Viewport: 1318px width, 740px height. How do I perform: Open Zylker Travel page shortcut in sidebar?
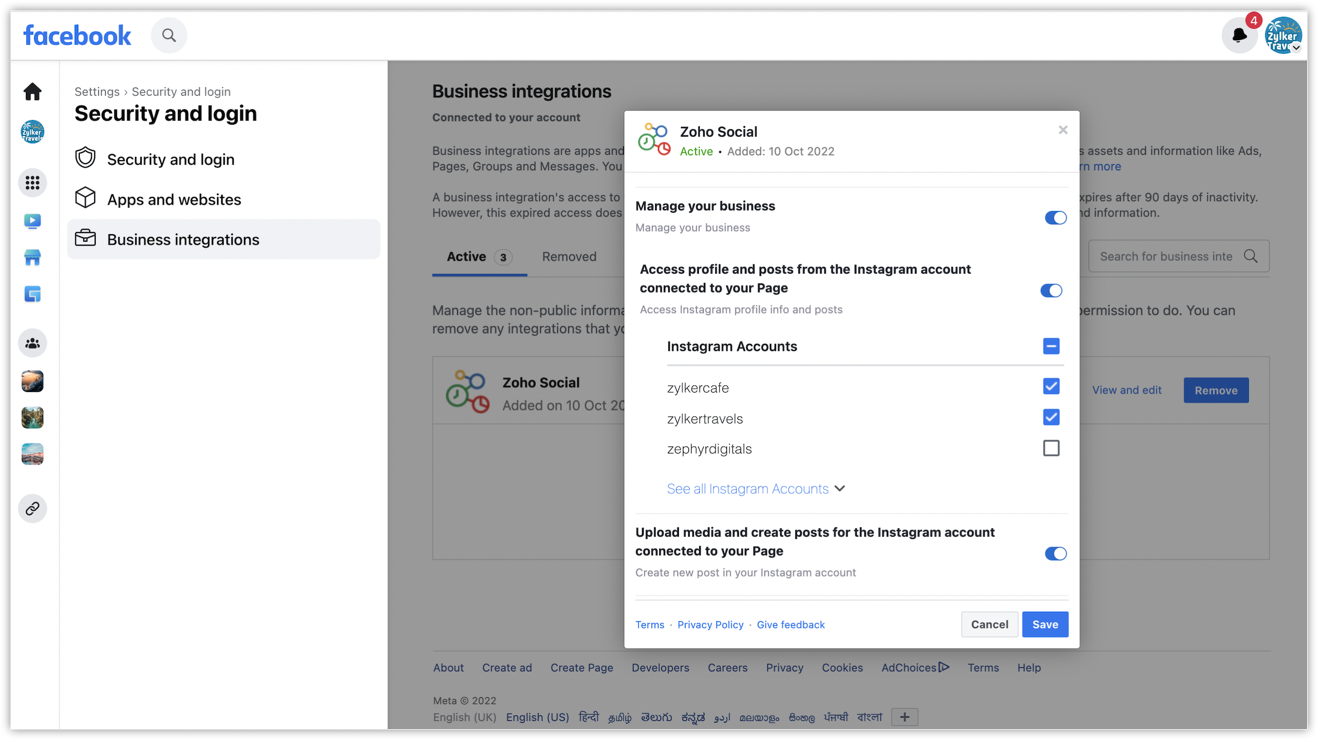[33, 132]
